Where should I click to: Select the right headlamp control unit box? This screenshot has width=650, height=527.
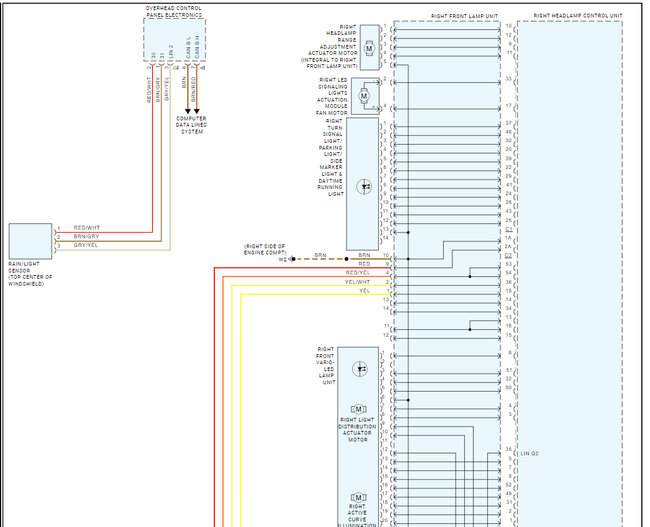coord(570,274)
